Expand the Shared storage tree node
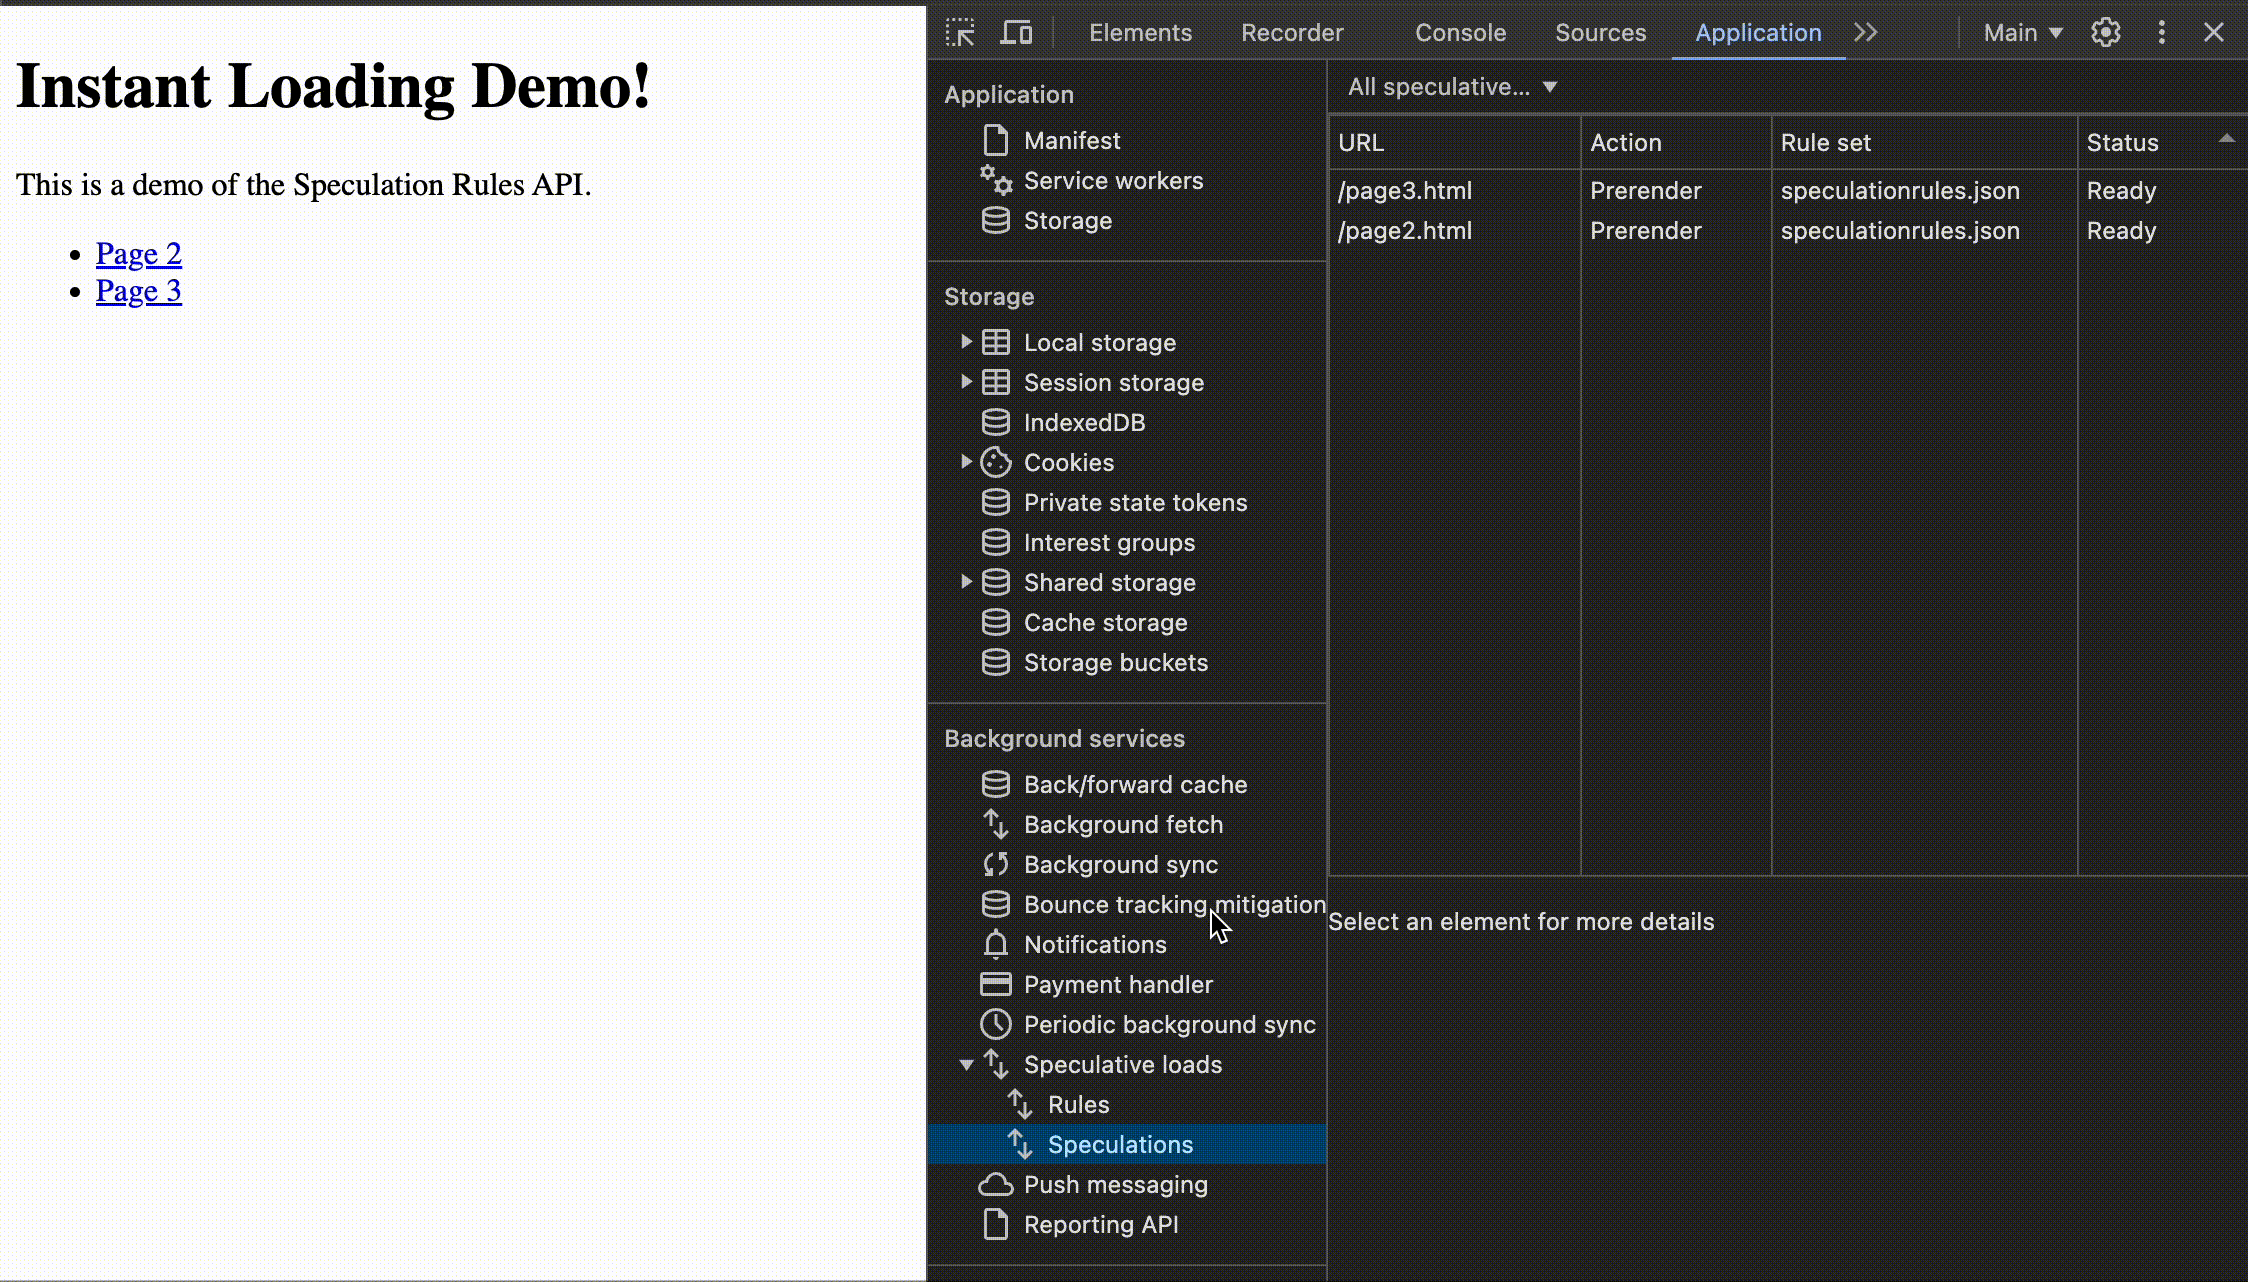This screenshot has height=1282, width=2248. click(965, 582)
